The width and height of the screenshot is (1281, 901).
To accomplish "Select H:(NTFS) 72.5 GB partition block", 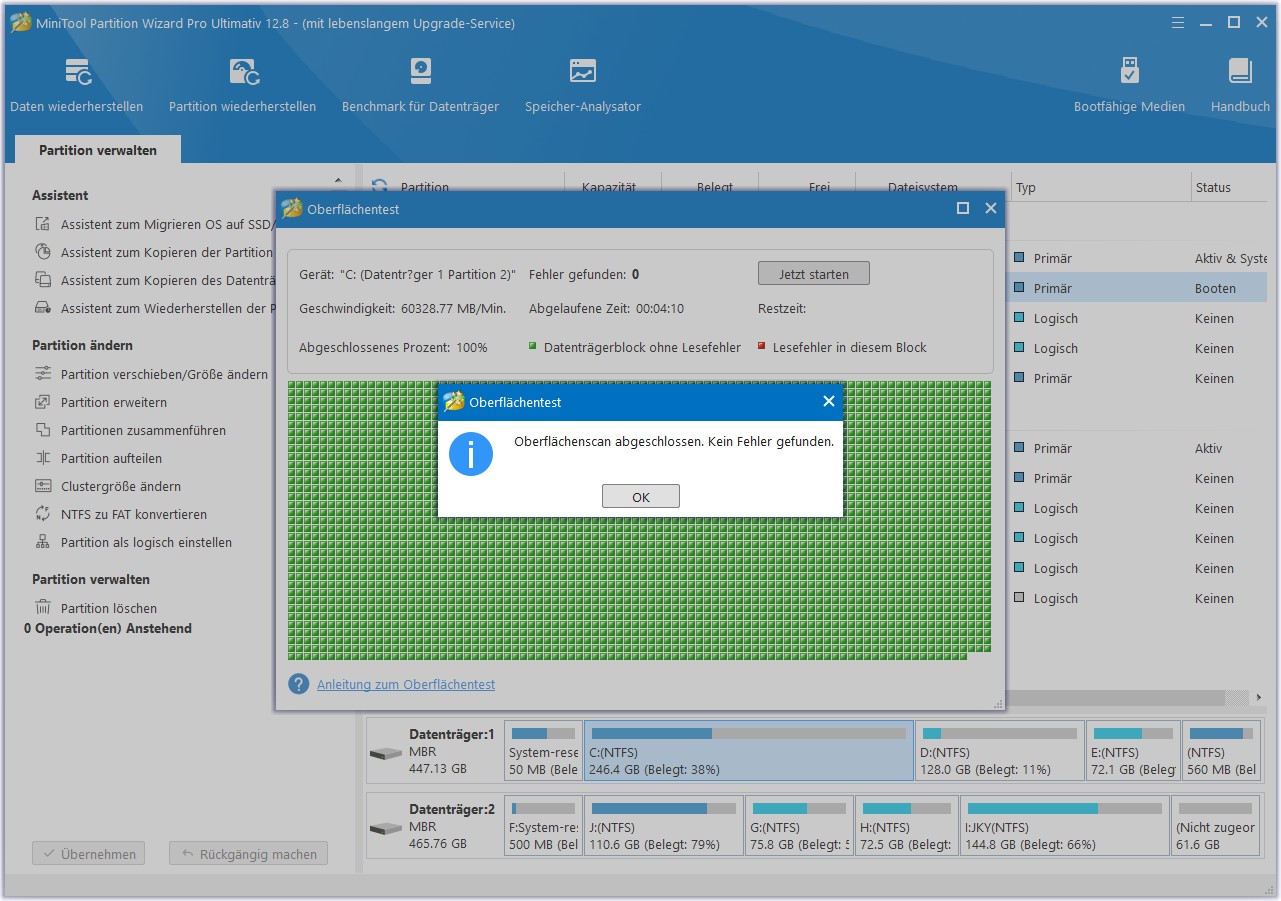I will 907,827.
